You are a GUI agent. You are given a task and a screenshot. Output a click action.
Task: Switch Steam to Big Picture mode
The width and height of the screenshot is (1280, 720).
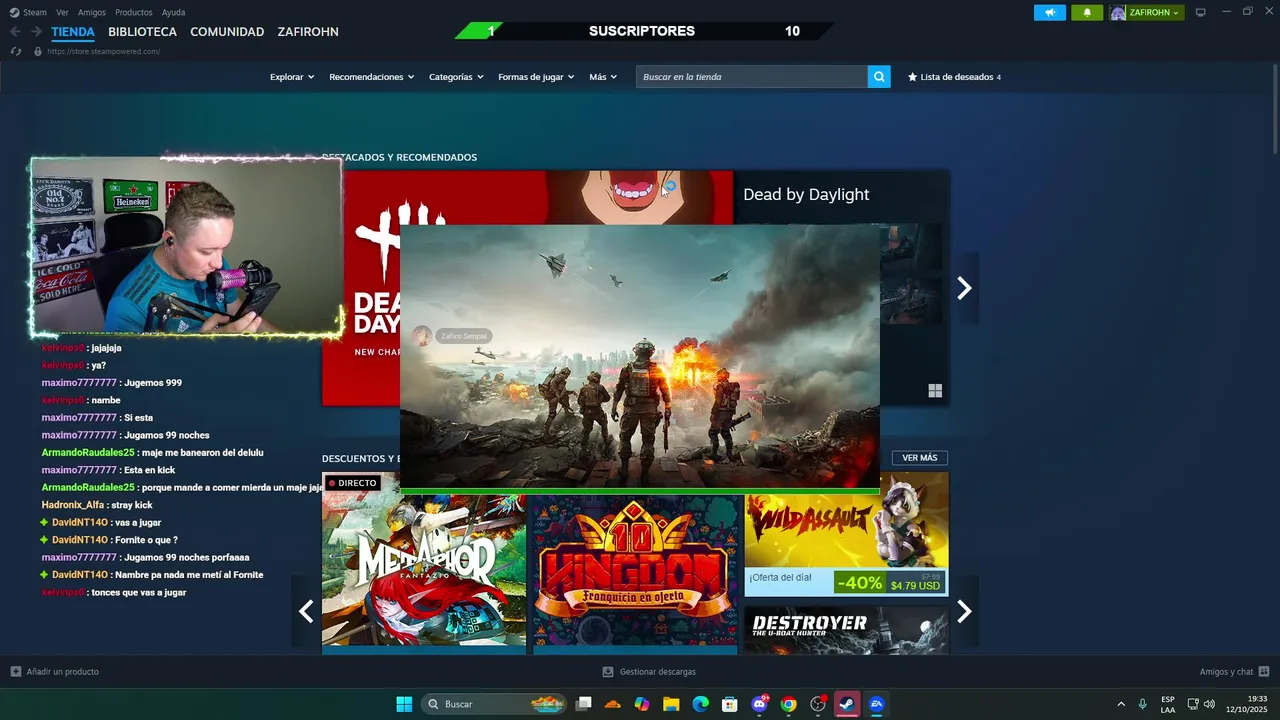[x=1200, y=12]
